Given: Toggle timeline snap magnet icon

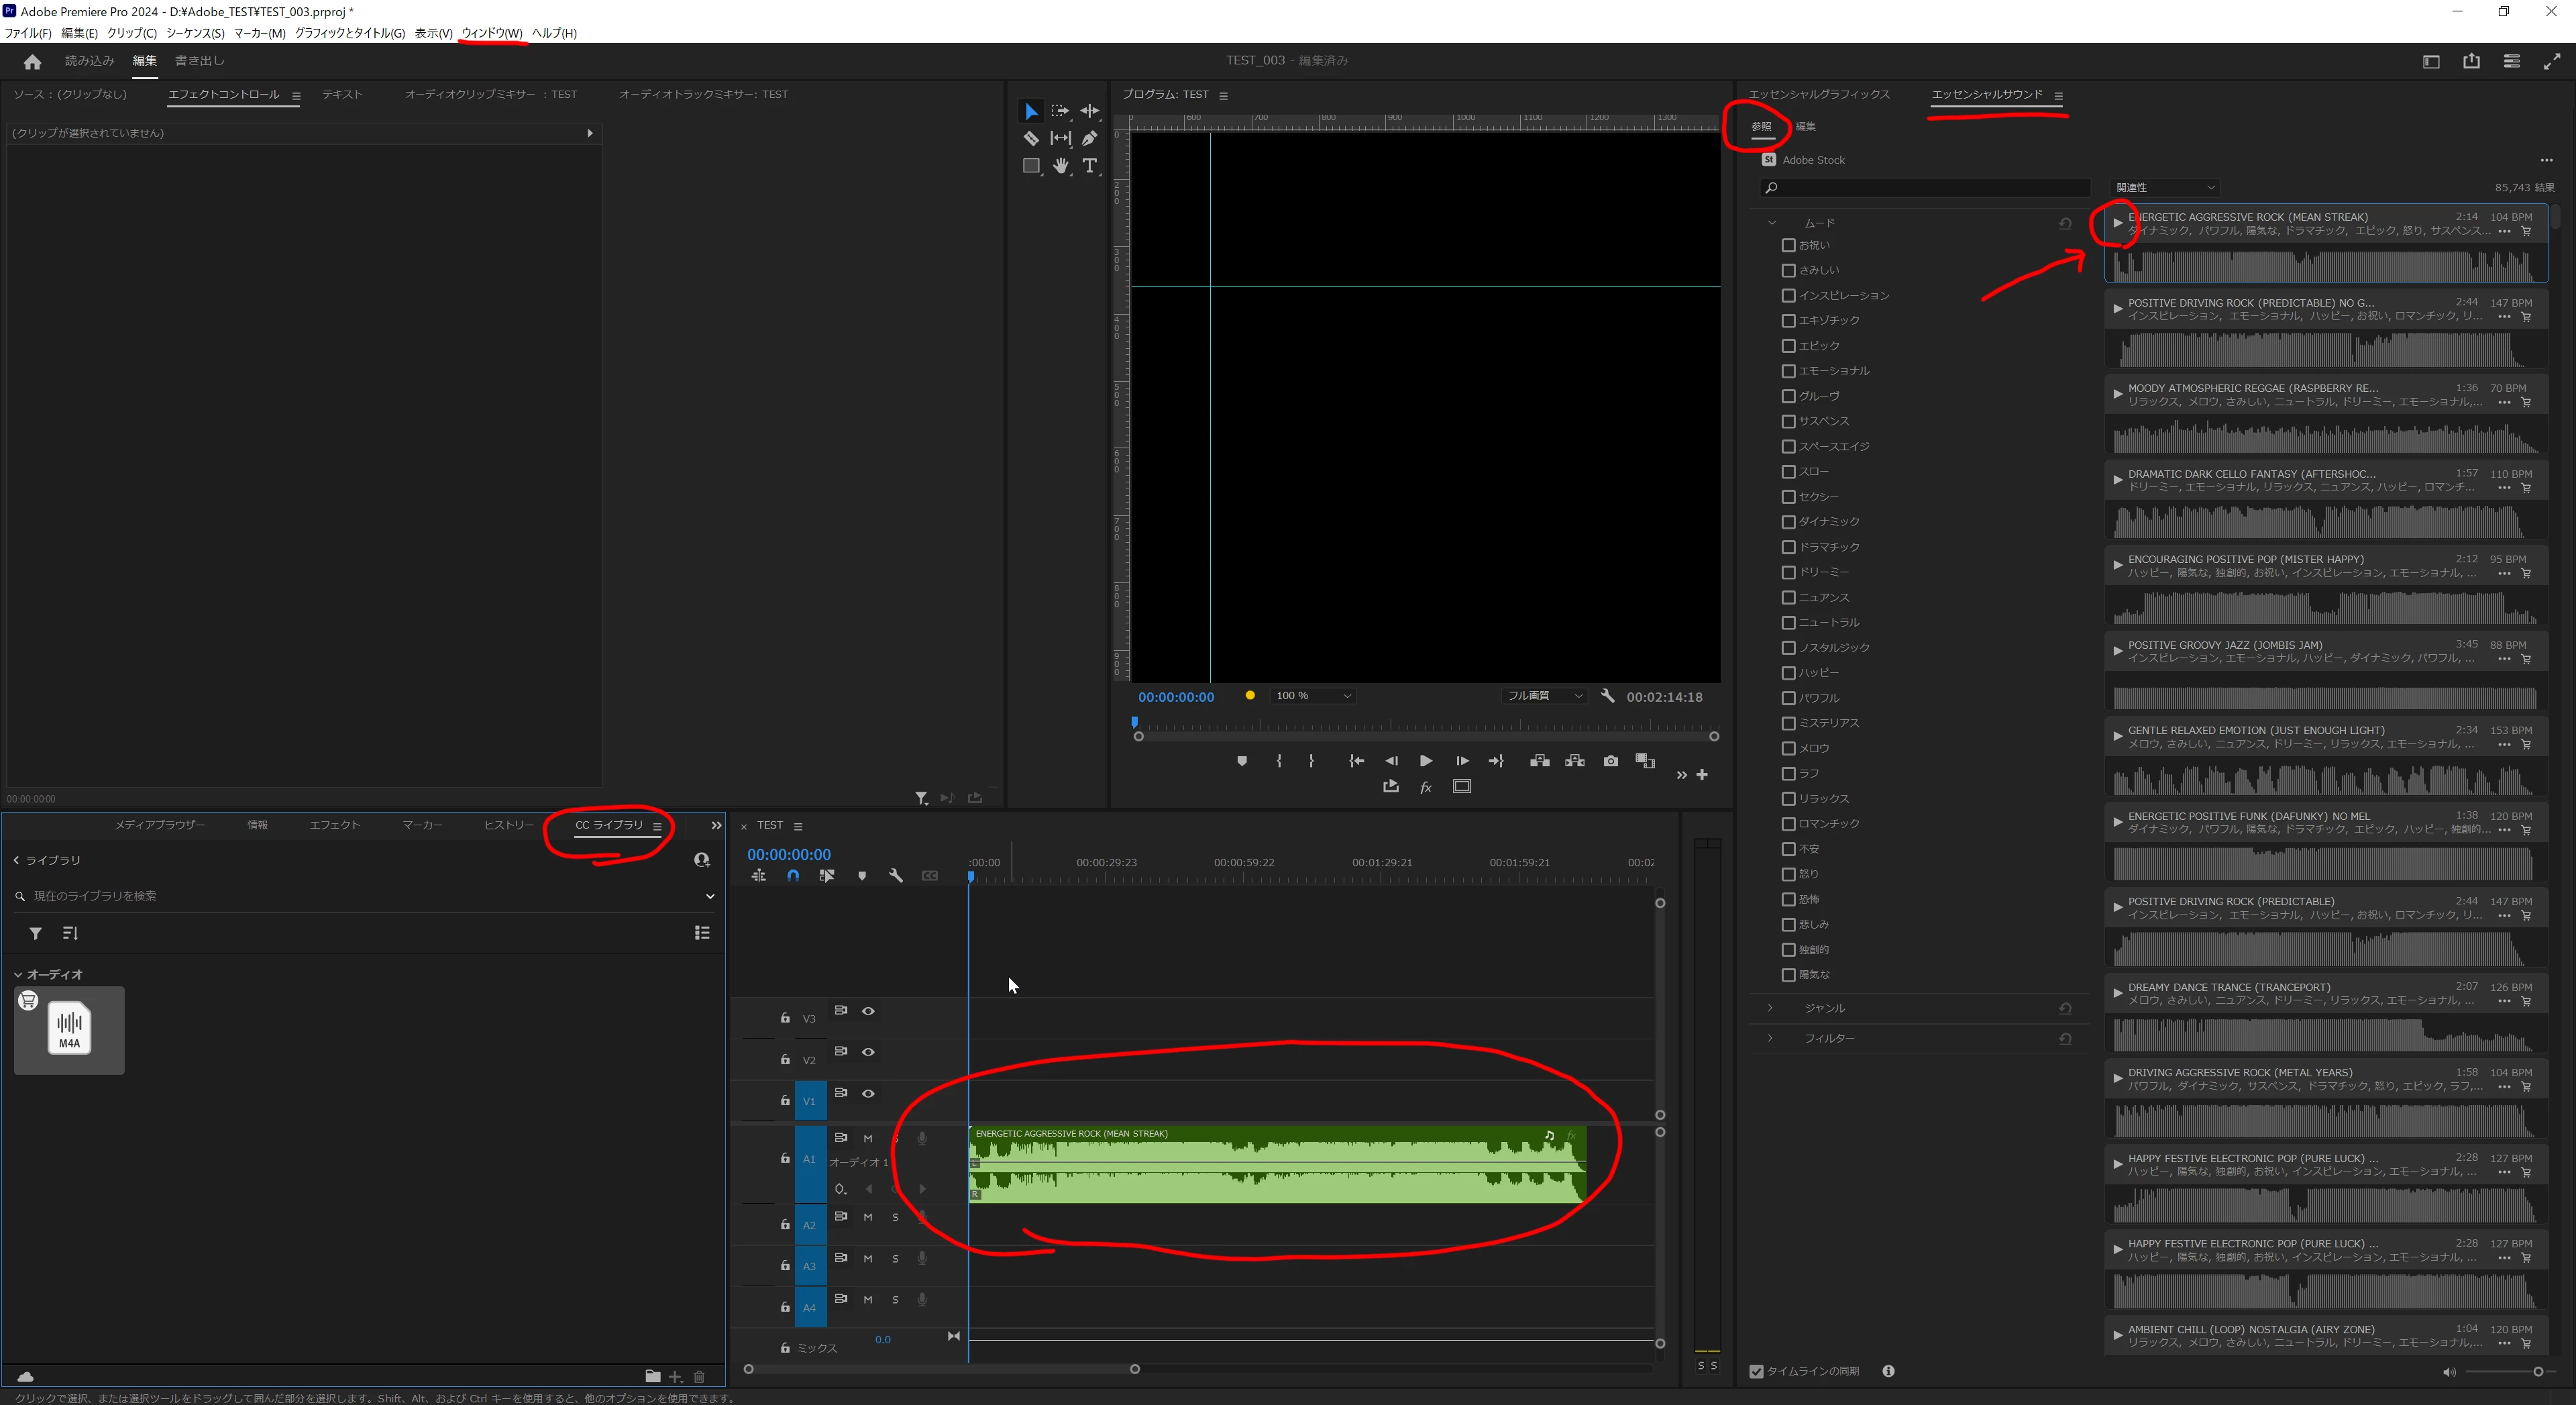Looking at the screenshot, I should (x=793, y=876).
